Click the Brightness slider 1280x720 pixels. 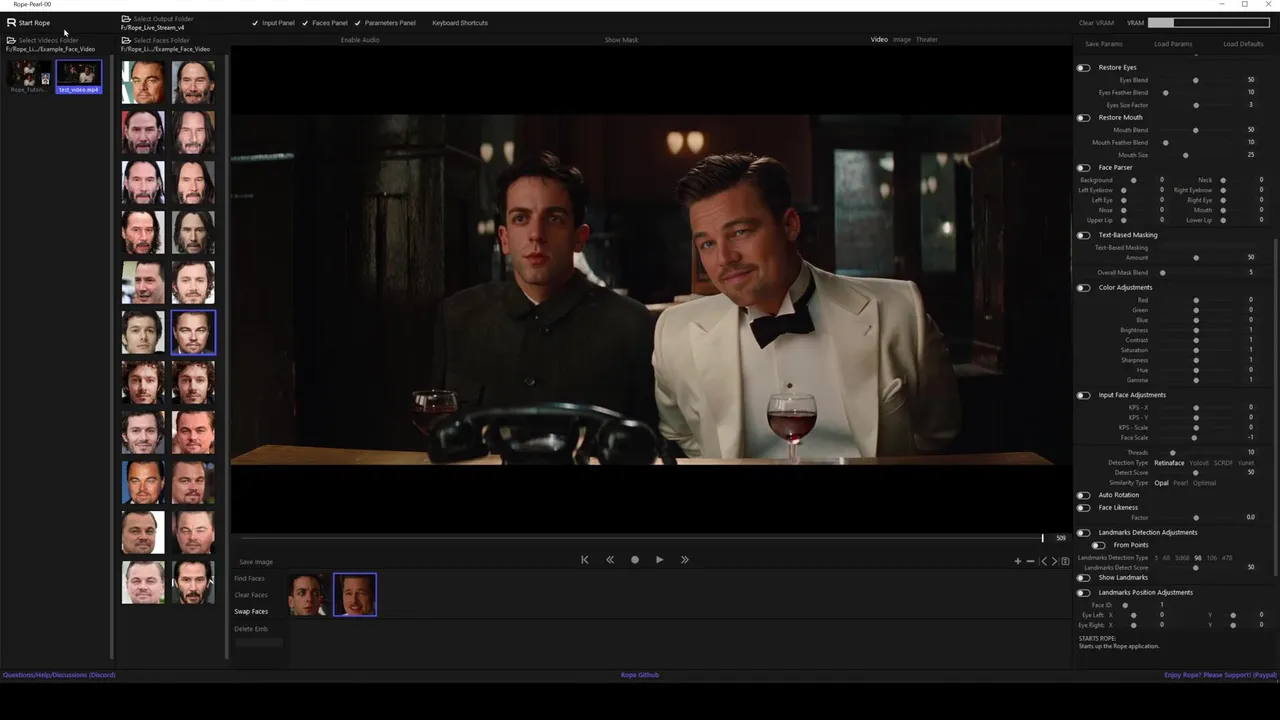pos(1196,330)
